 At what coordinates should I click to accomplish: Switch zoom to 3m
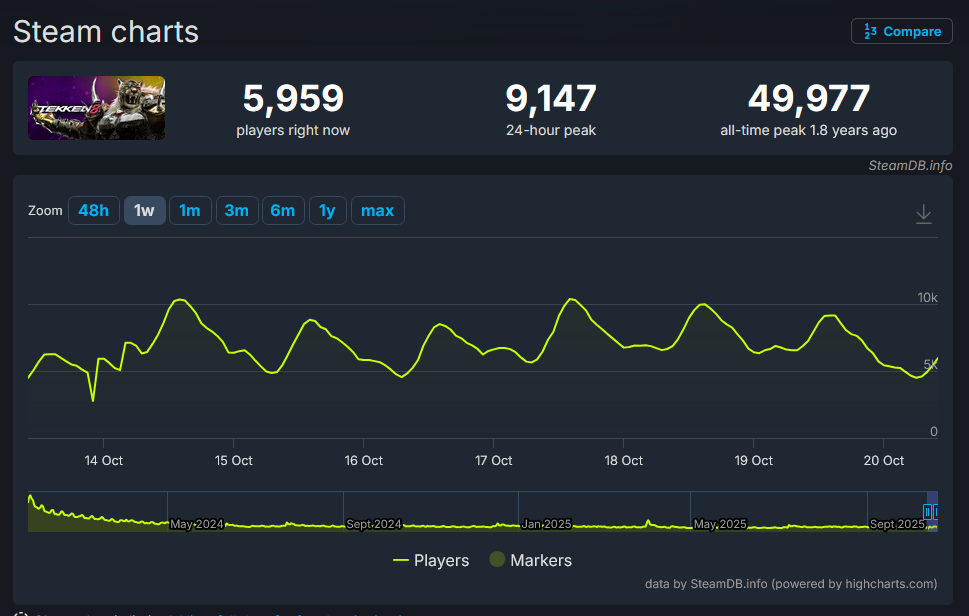(x=237, y=211)
